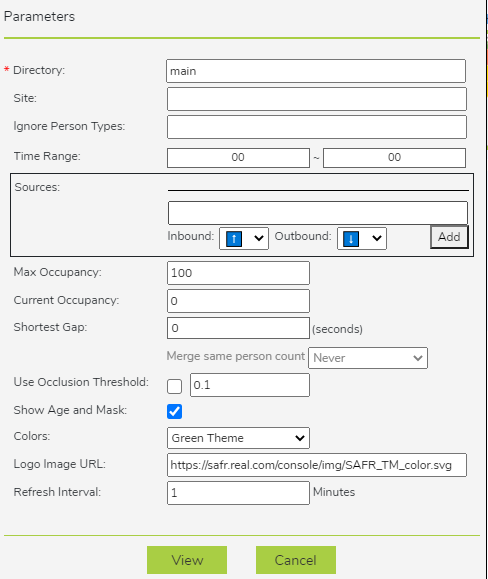The height and width of the screenshot is (579, 488).
Task: Click into the Site text field
Action: click(317, 99)
